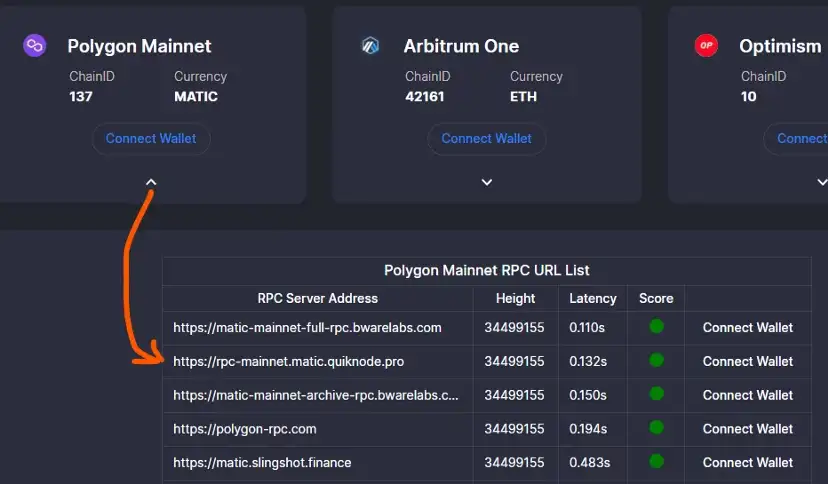
Task: Connect wallet on the Optimism card
Action: tap(801, 139)
